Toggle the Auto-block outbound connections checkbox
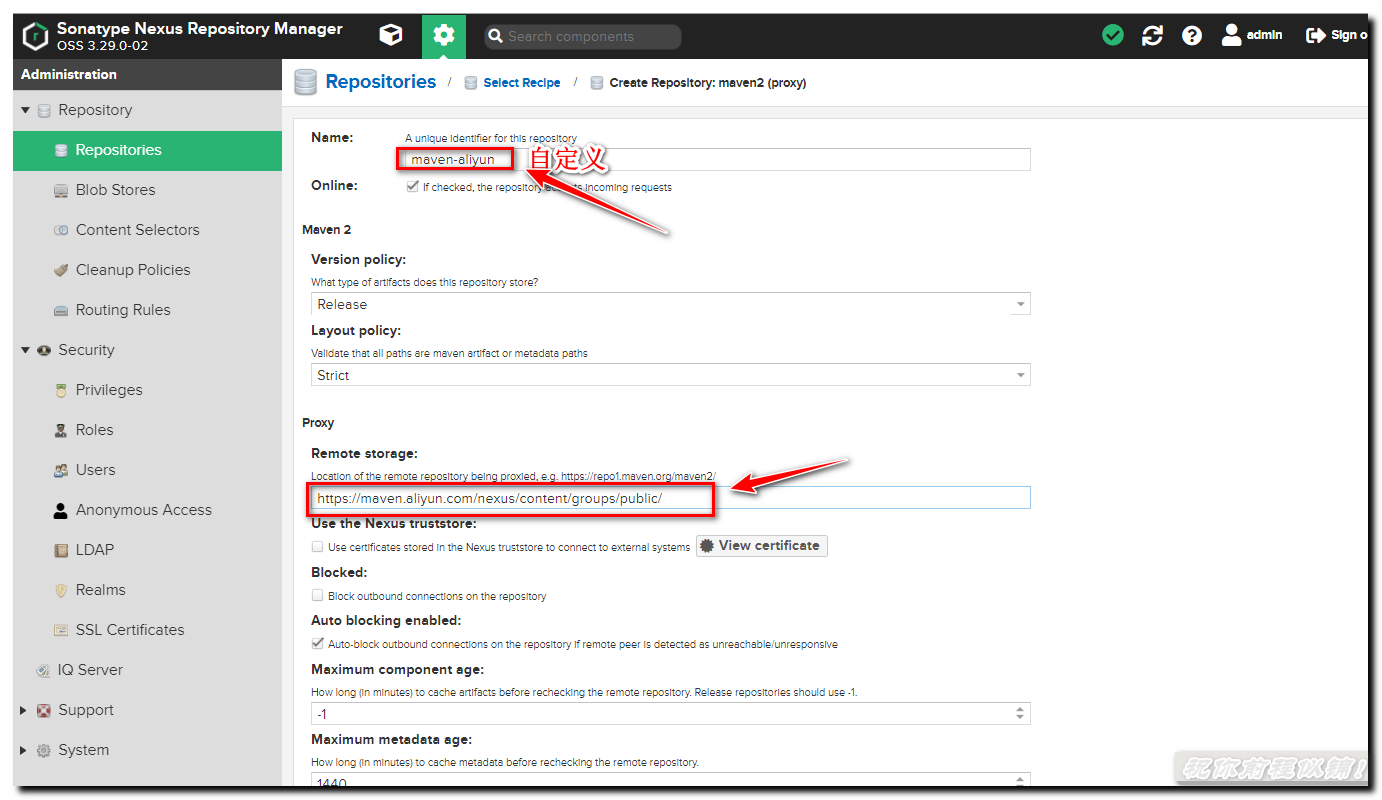 [317, 643]
